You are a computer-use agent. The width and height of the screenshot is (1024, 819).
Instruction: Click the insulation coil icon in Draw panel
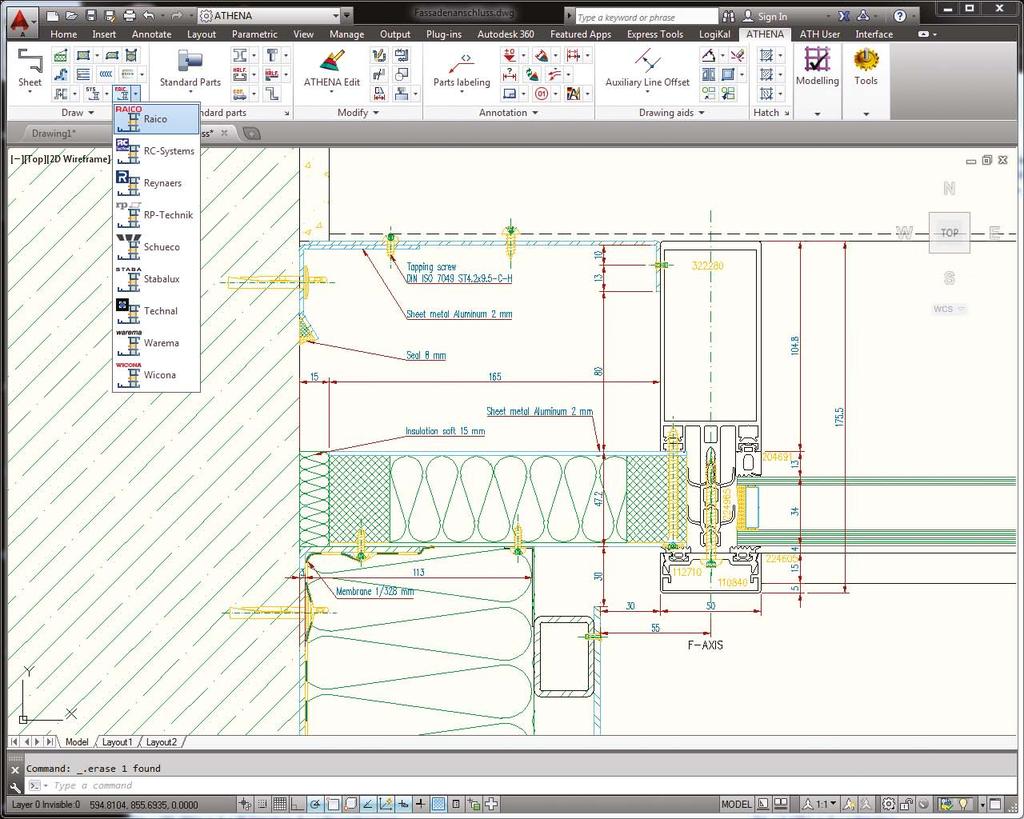point(106,74)
